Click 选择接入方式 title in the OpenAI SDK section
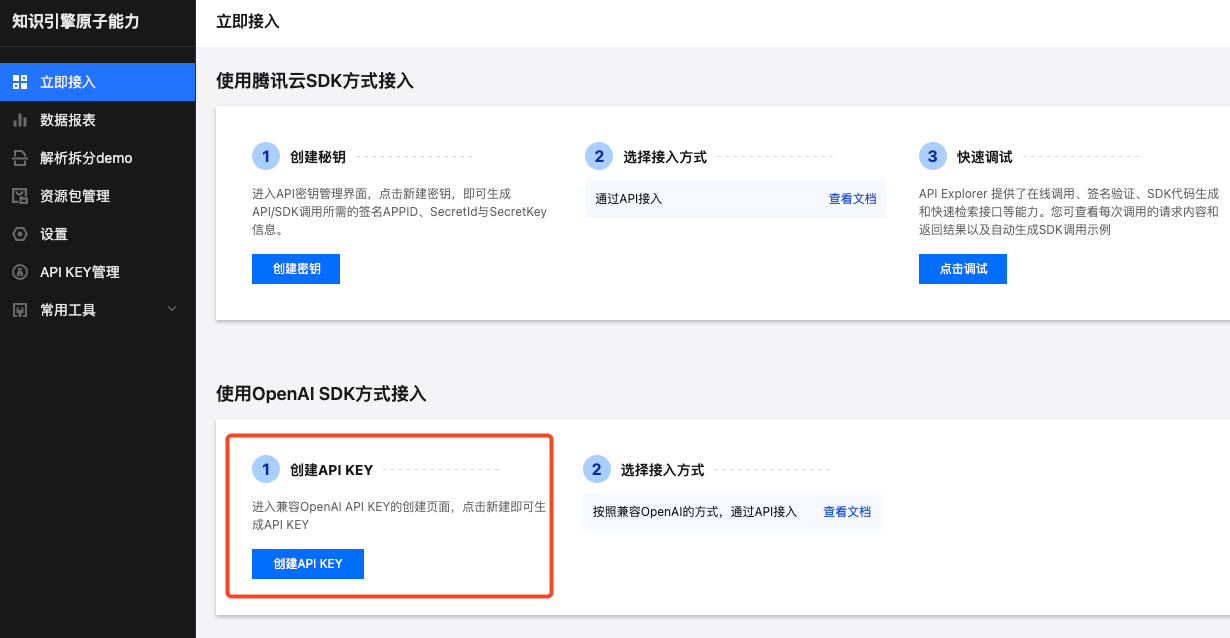Screen dimensions: 1230x638 coord(662,470)
